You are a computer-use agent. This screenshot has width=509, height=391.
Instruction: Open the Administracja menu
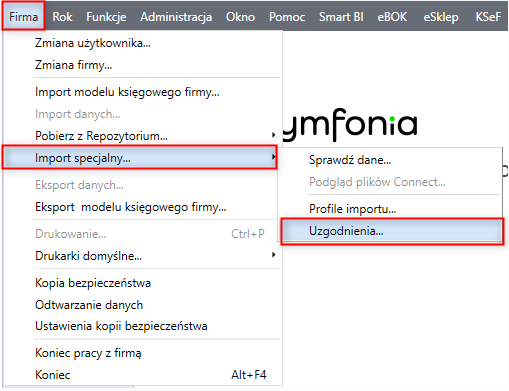[x=176, y=17]
